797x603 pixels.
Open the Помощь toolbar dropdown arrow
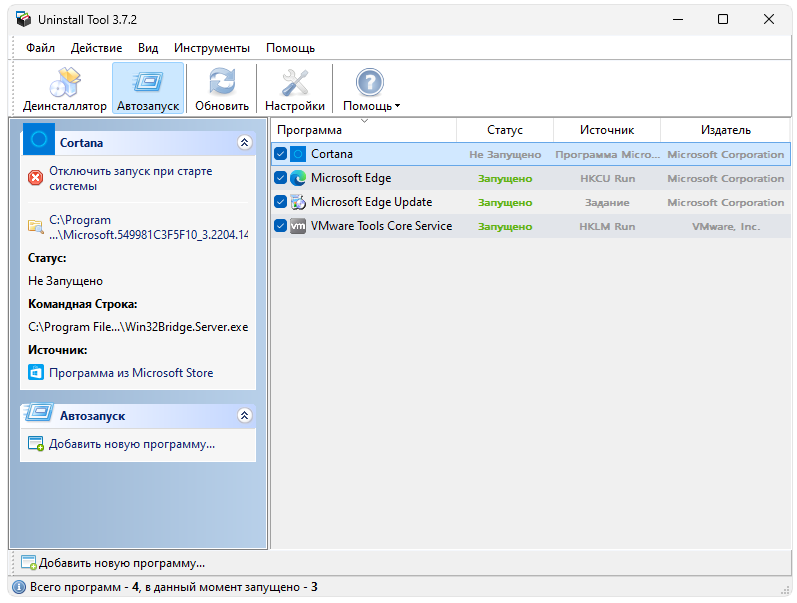point(397,106)
